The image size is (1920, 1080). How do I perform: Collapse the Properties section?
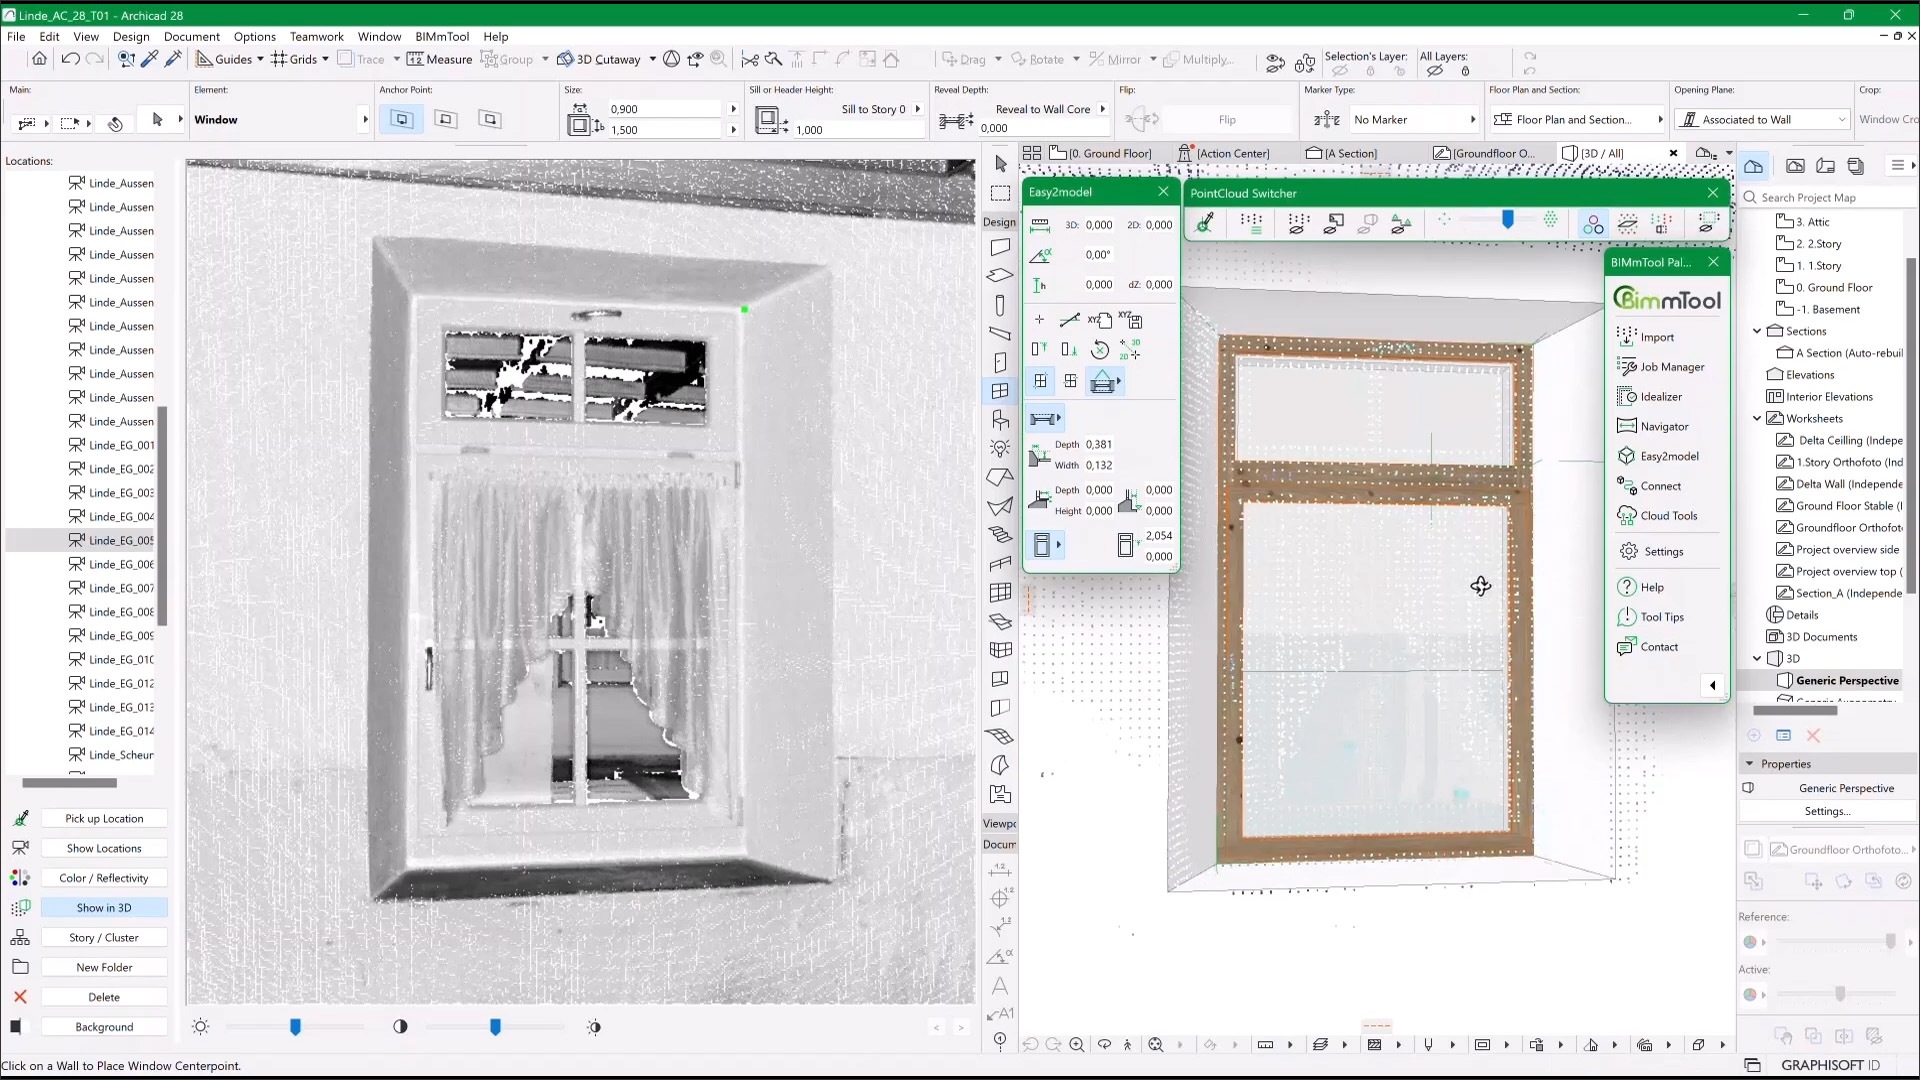1749,764
